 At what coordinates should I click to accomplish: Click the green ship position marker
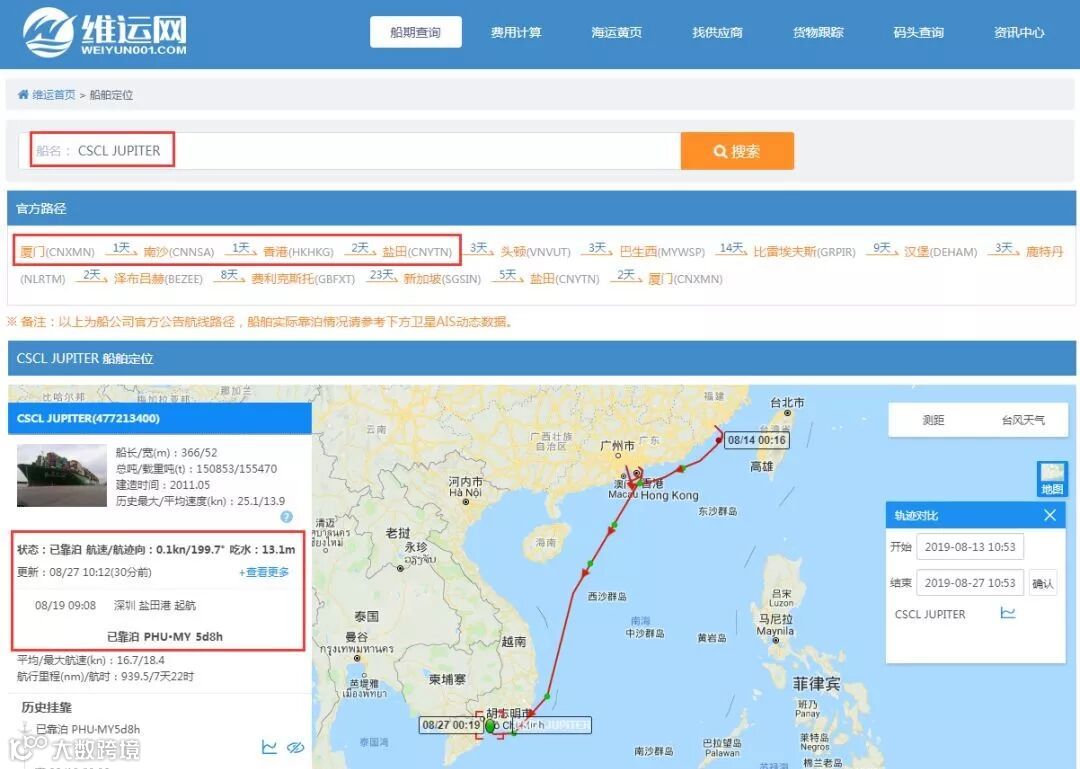pyautogui.click(x=490, y=726)
